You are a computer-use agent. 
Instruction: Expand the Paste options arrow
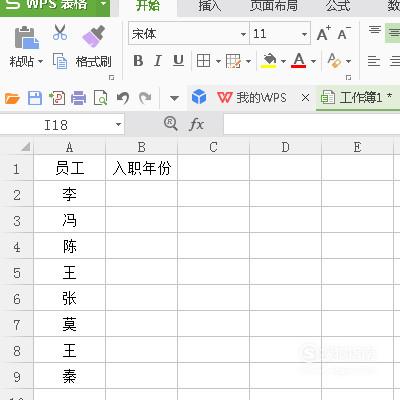(40, 62)
